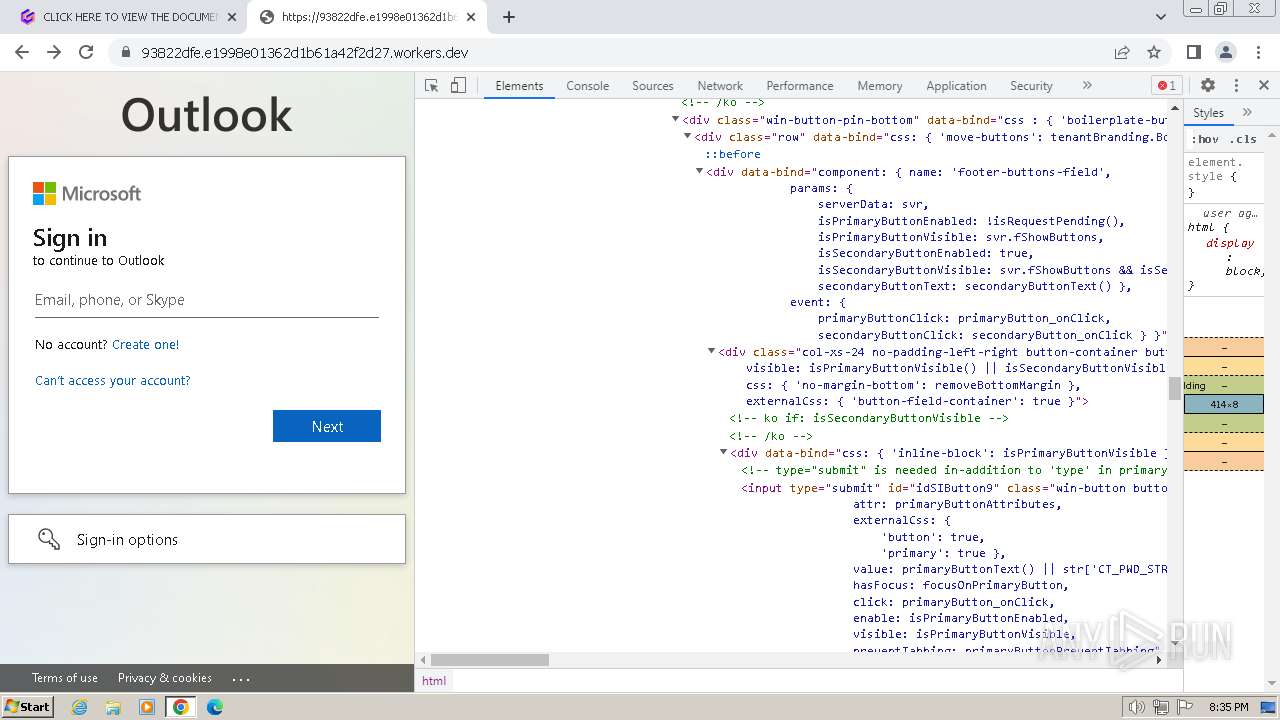1280x720 pixels.
Task: Collapse the win-button-pin-bottom div node
Action: pyautogui.click(x=676, y=120)
